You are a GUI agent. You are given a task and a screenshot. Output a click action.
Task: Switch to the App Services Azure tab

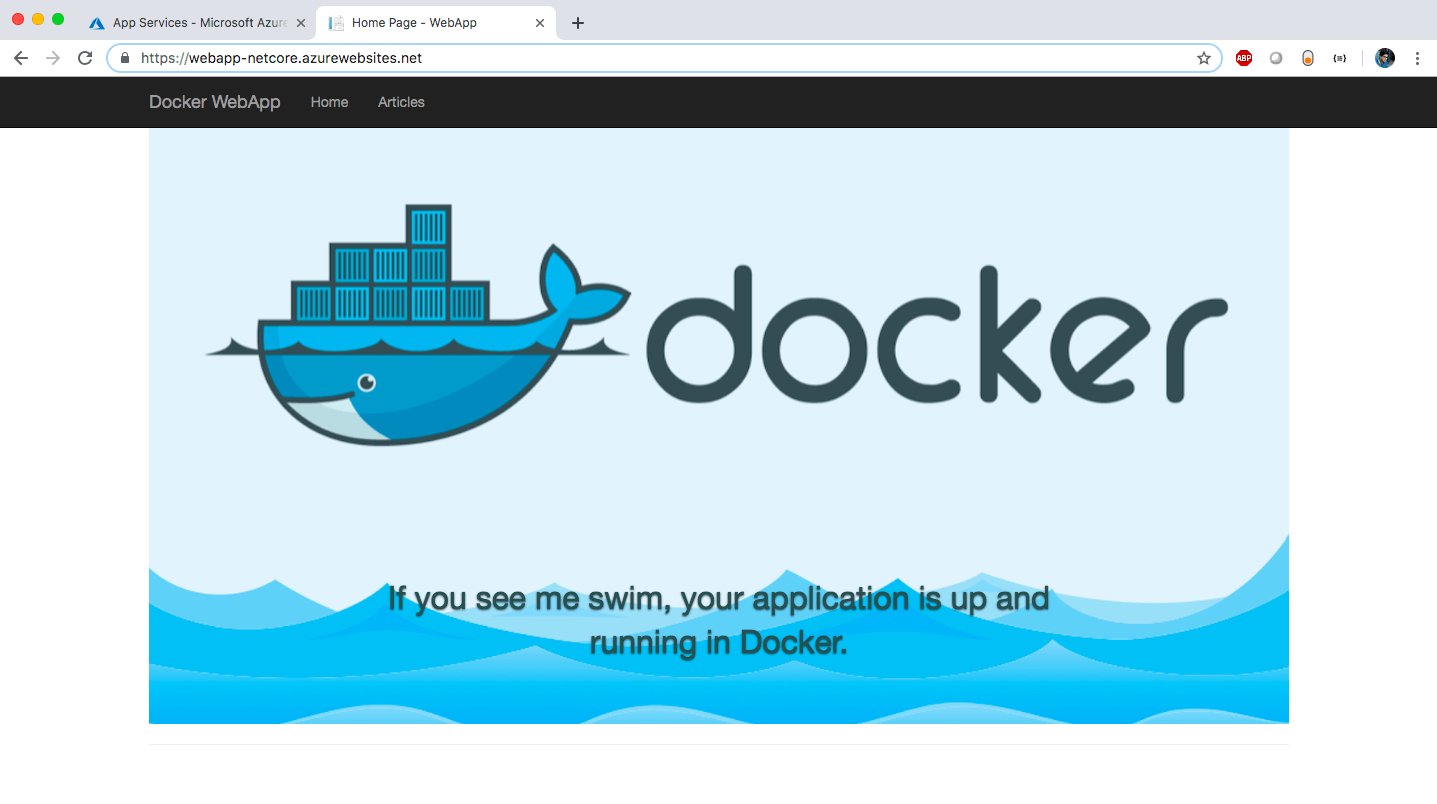pyautogui.click(x=190, y=22)
